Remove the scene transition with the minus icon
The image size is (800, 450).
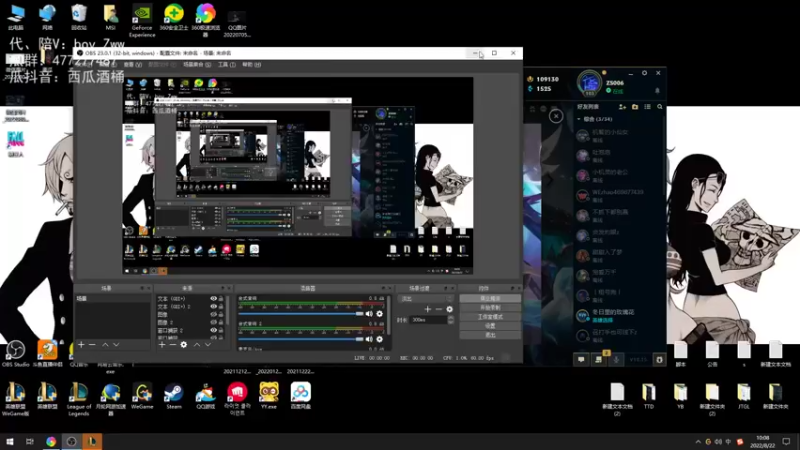(438, 309)
